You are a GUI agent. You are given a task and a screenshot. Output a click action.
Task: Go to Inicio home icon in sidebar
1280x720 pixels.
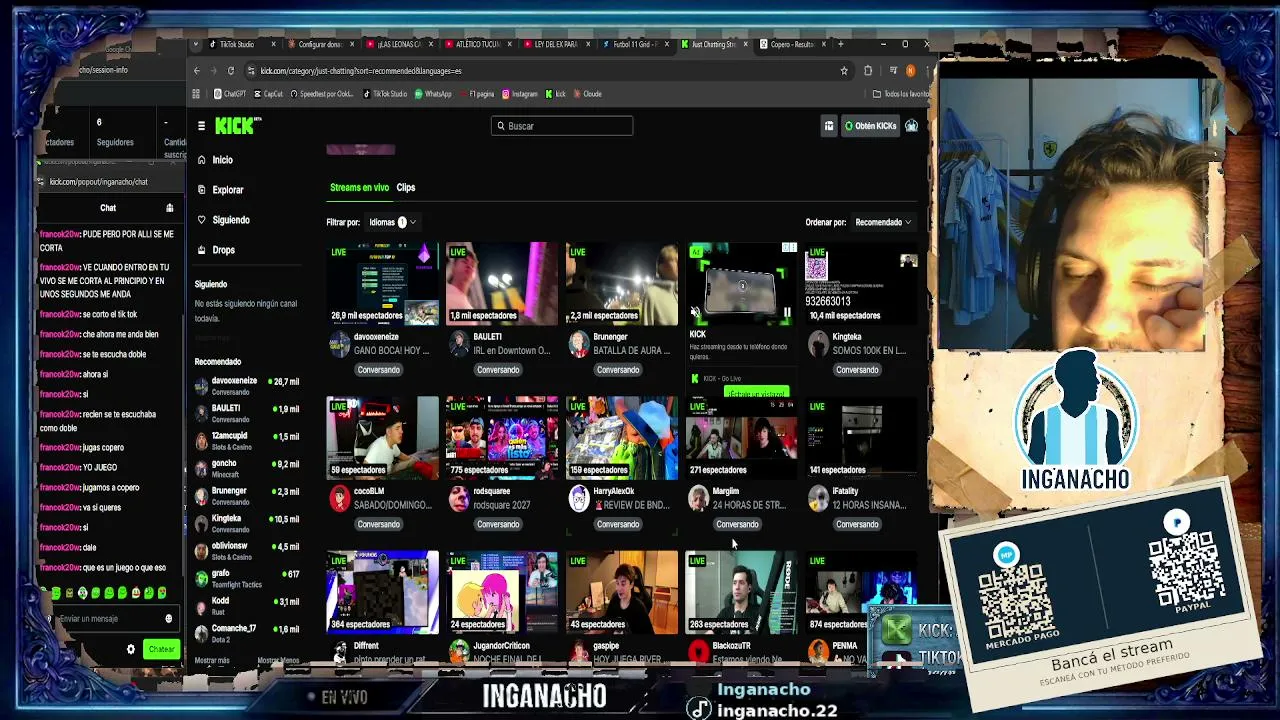pyautogui.click(x=202, y=160)
